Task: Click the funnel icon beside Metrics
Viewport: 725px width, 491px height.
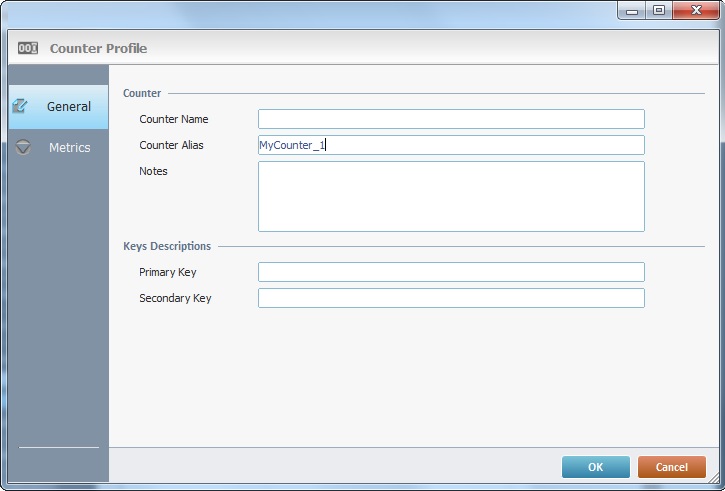Action: click(23, 147)
